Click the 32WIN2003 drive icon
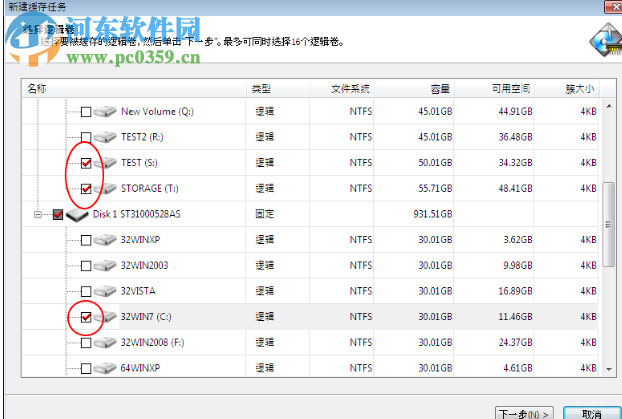Screen dimensions: 622x419 pyautogui.click(x=105, y=265)
